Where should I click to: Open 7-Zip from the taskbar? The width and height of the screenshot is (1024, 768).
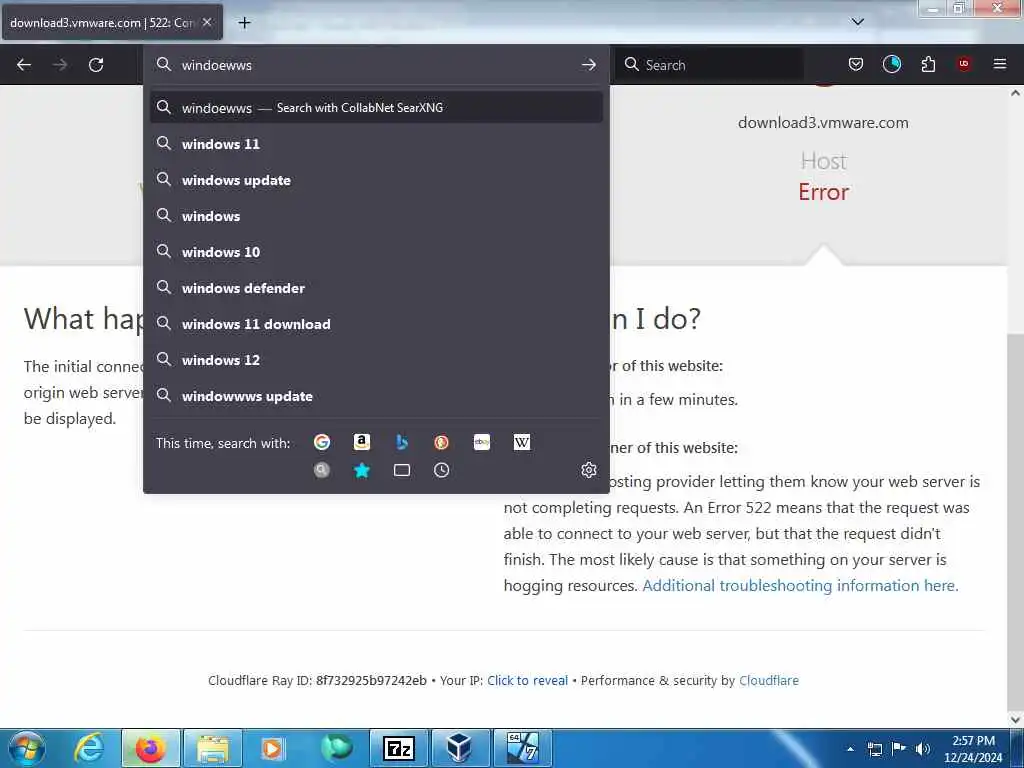(398, 748)
